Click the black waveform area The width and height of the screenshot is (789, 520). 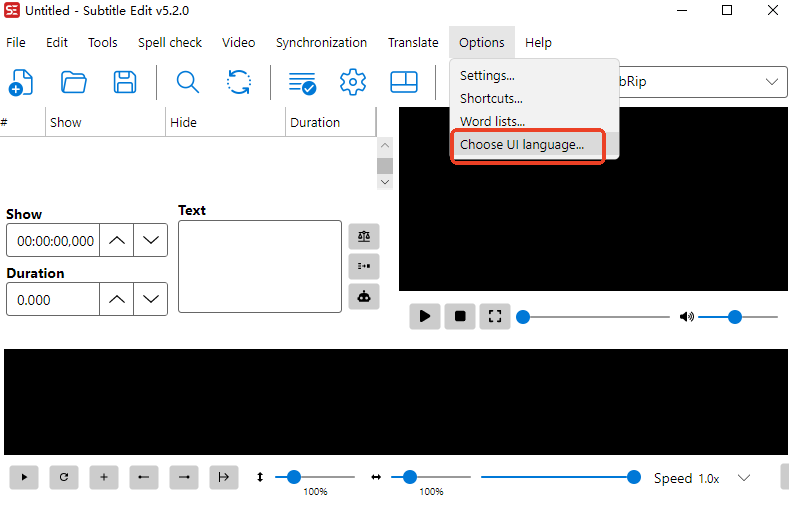[396, 402]
